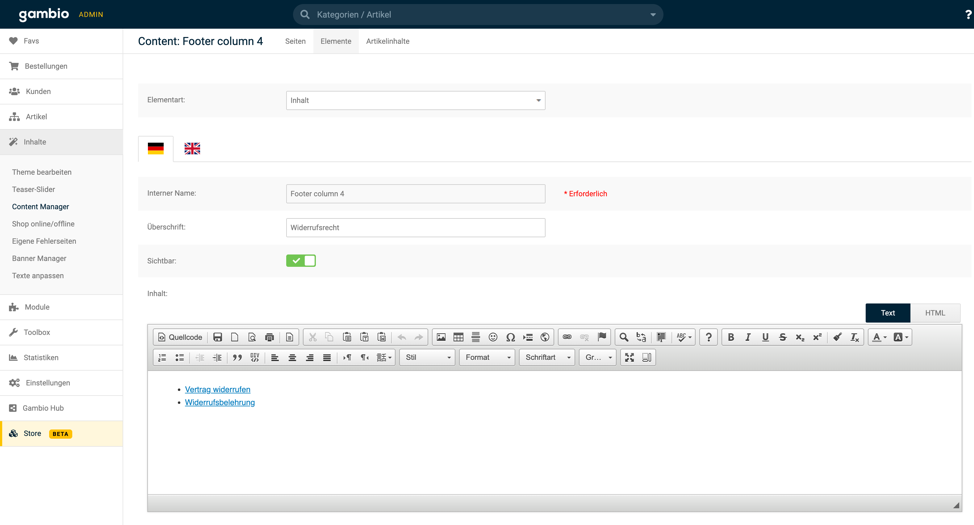Open the Gr... font size dropdown

click(x=598, y=358)
